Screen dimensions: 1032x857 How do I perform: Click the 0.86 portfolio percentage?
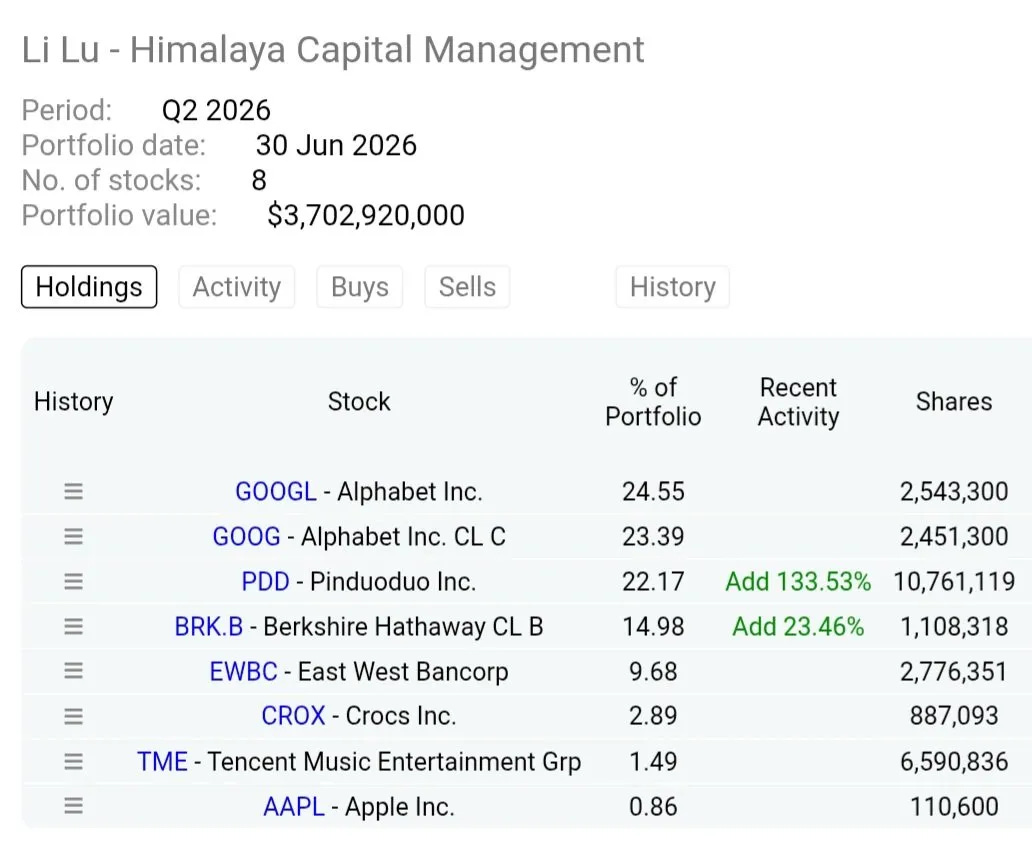pyautogui.click(x=653, y=807)
